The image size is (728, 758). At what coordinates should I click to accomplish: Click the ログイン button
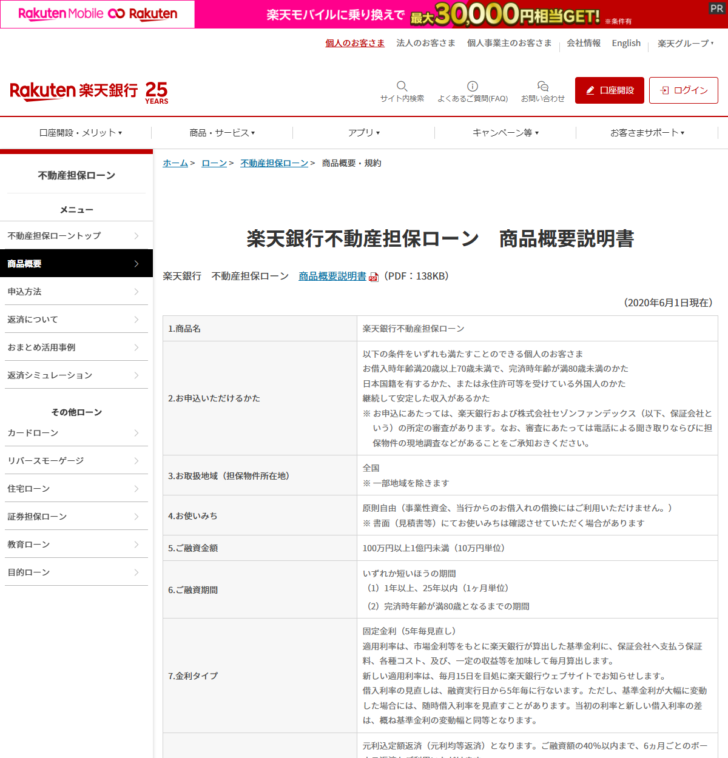[684, 90]
